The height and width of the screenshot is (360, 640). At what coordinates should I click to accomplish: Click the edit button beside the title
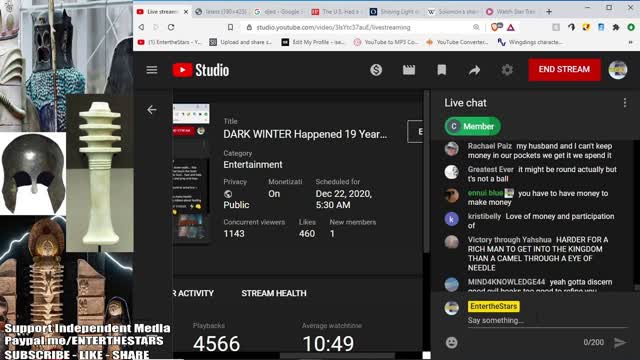tap(415, 131)
